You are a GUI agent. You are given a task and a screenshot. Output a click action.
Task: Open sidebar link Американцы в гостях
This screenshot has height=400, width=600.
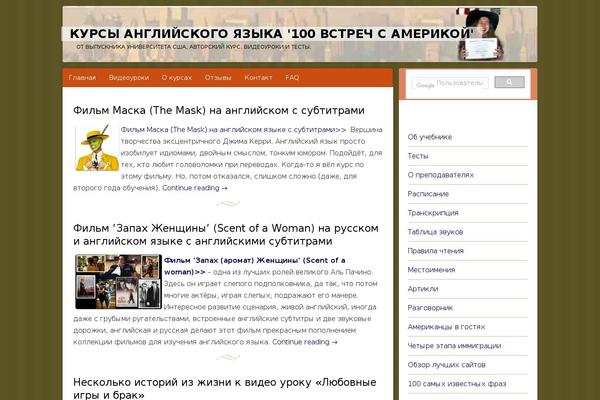point(446,327)
